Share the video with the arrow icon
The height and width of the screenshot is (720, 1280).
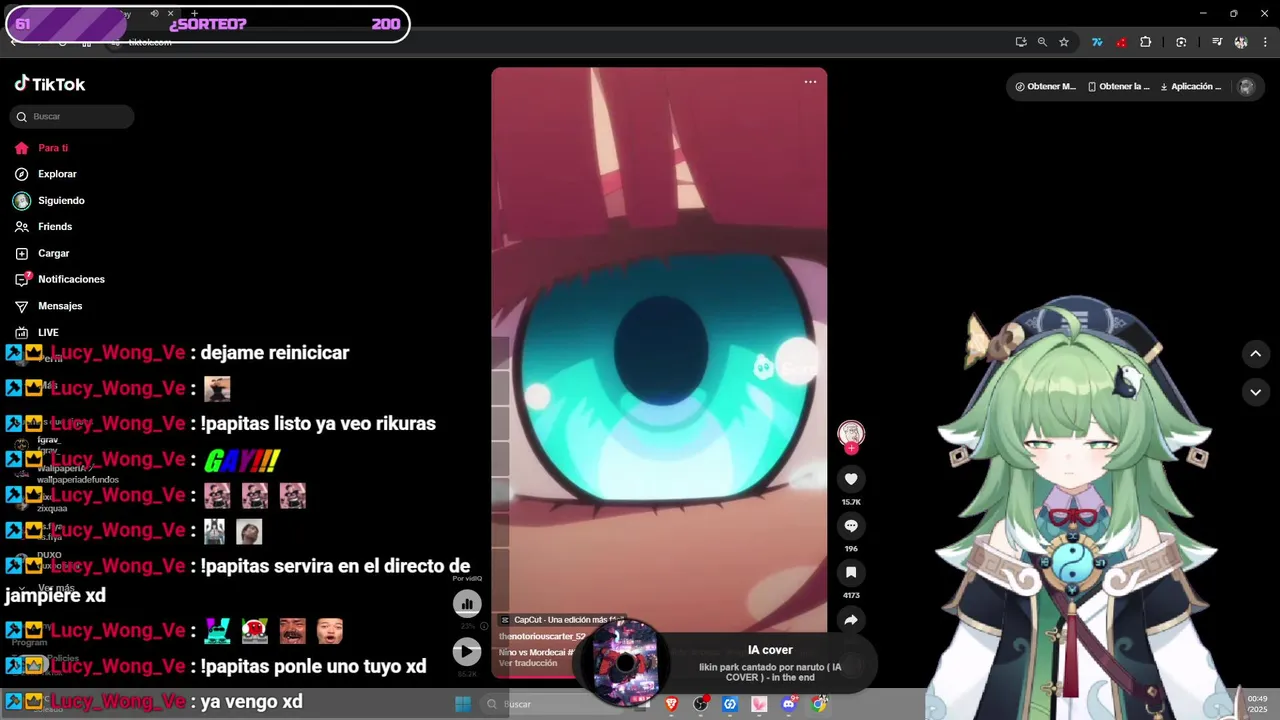point(851,620)
